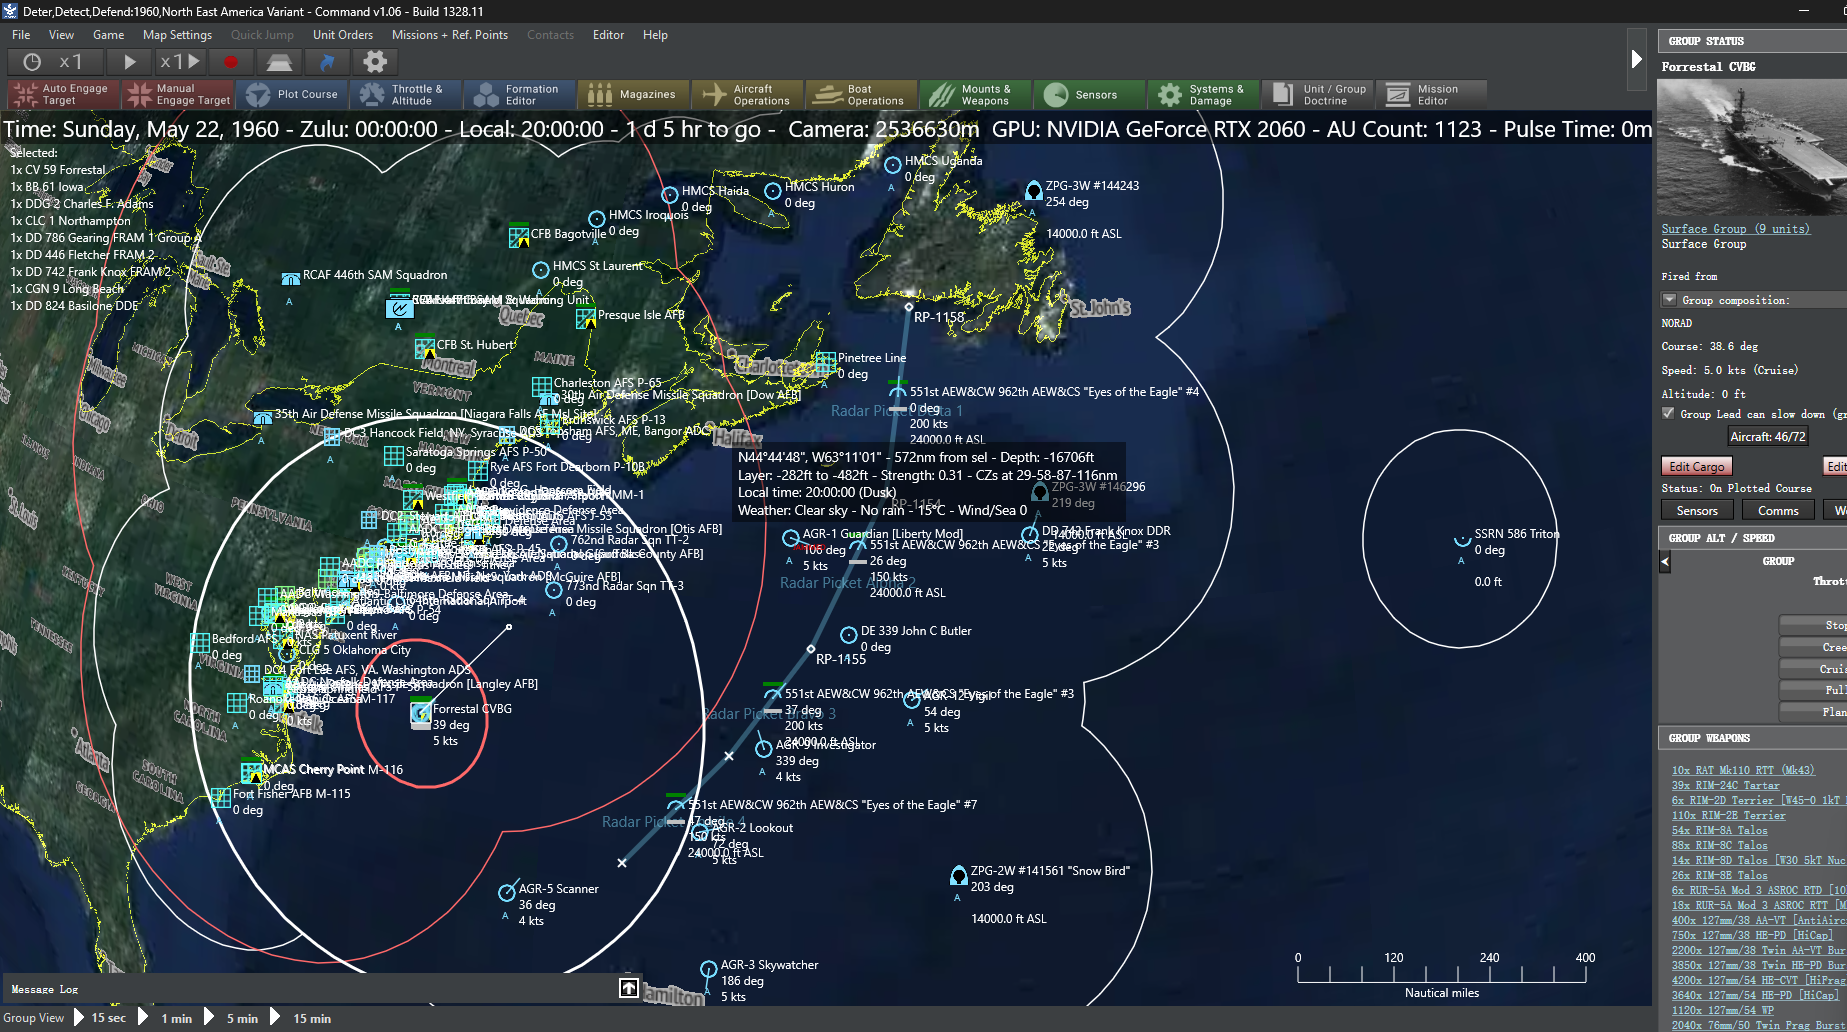Select the RCAF 446th SAM Squadron icon

coord(291,279)
